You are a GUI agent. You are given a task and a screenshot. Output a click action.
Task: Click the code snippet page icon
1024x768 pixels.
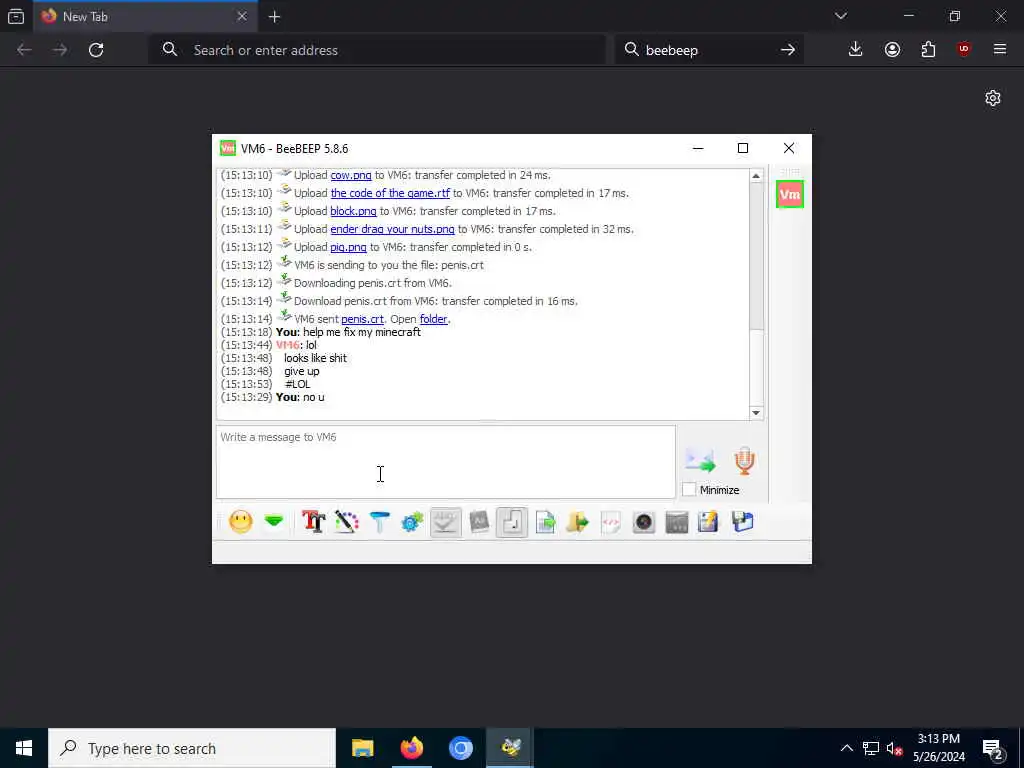click(611, 522)
